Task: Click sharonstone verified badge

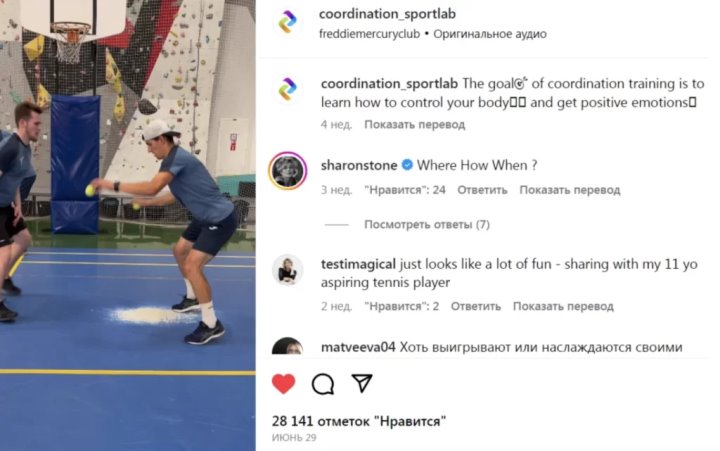Action: pyautogui.click(x=407, y=165)
